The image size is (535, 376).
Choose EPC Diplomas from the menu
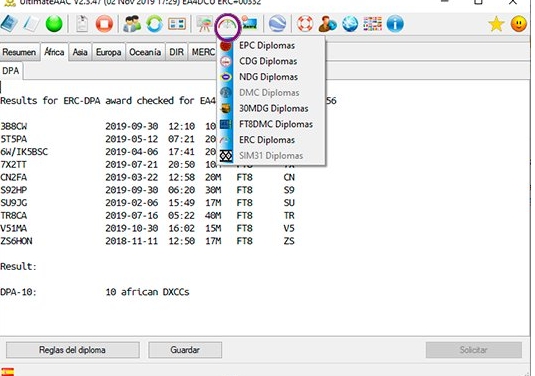271,45
